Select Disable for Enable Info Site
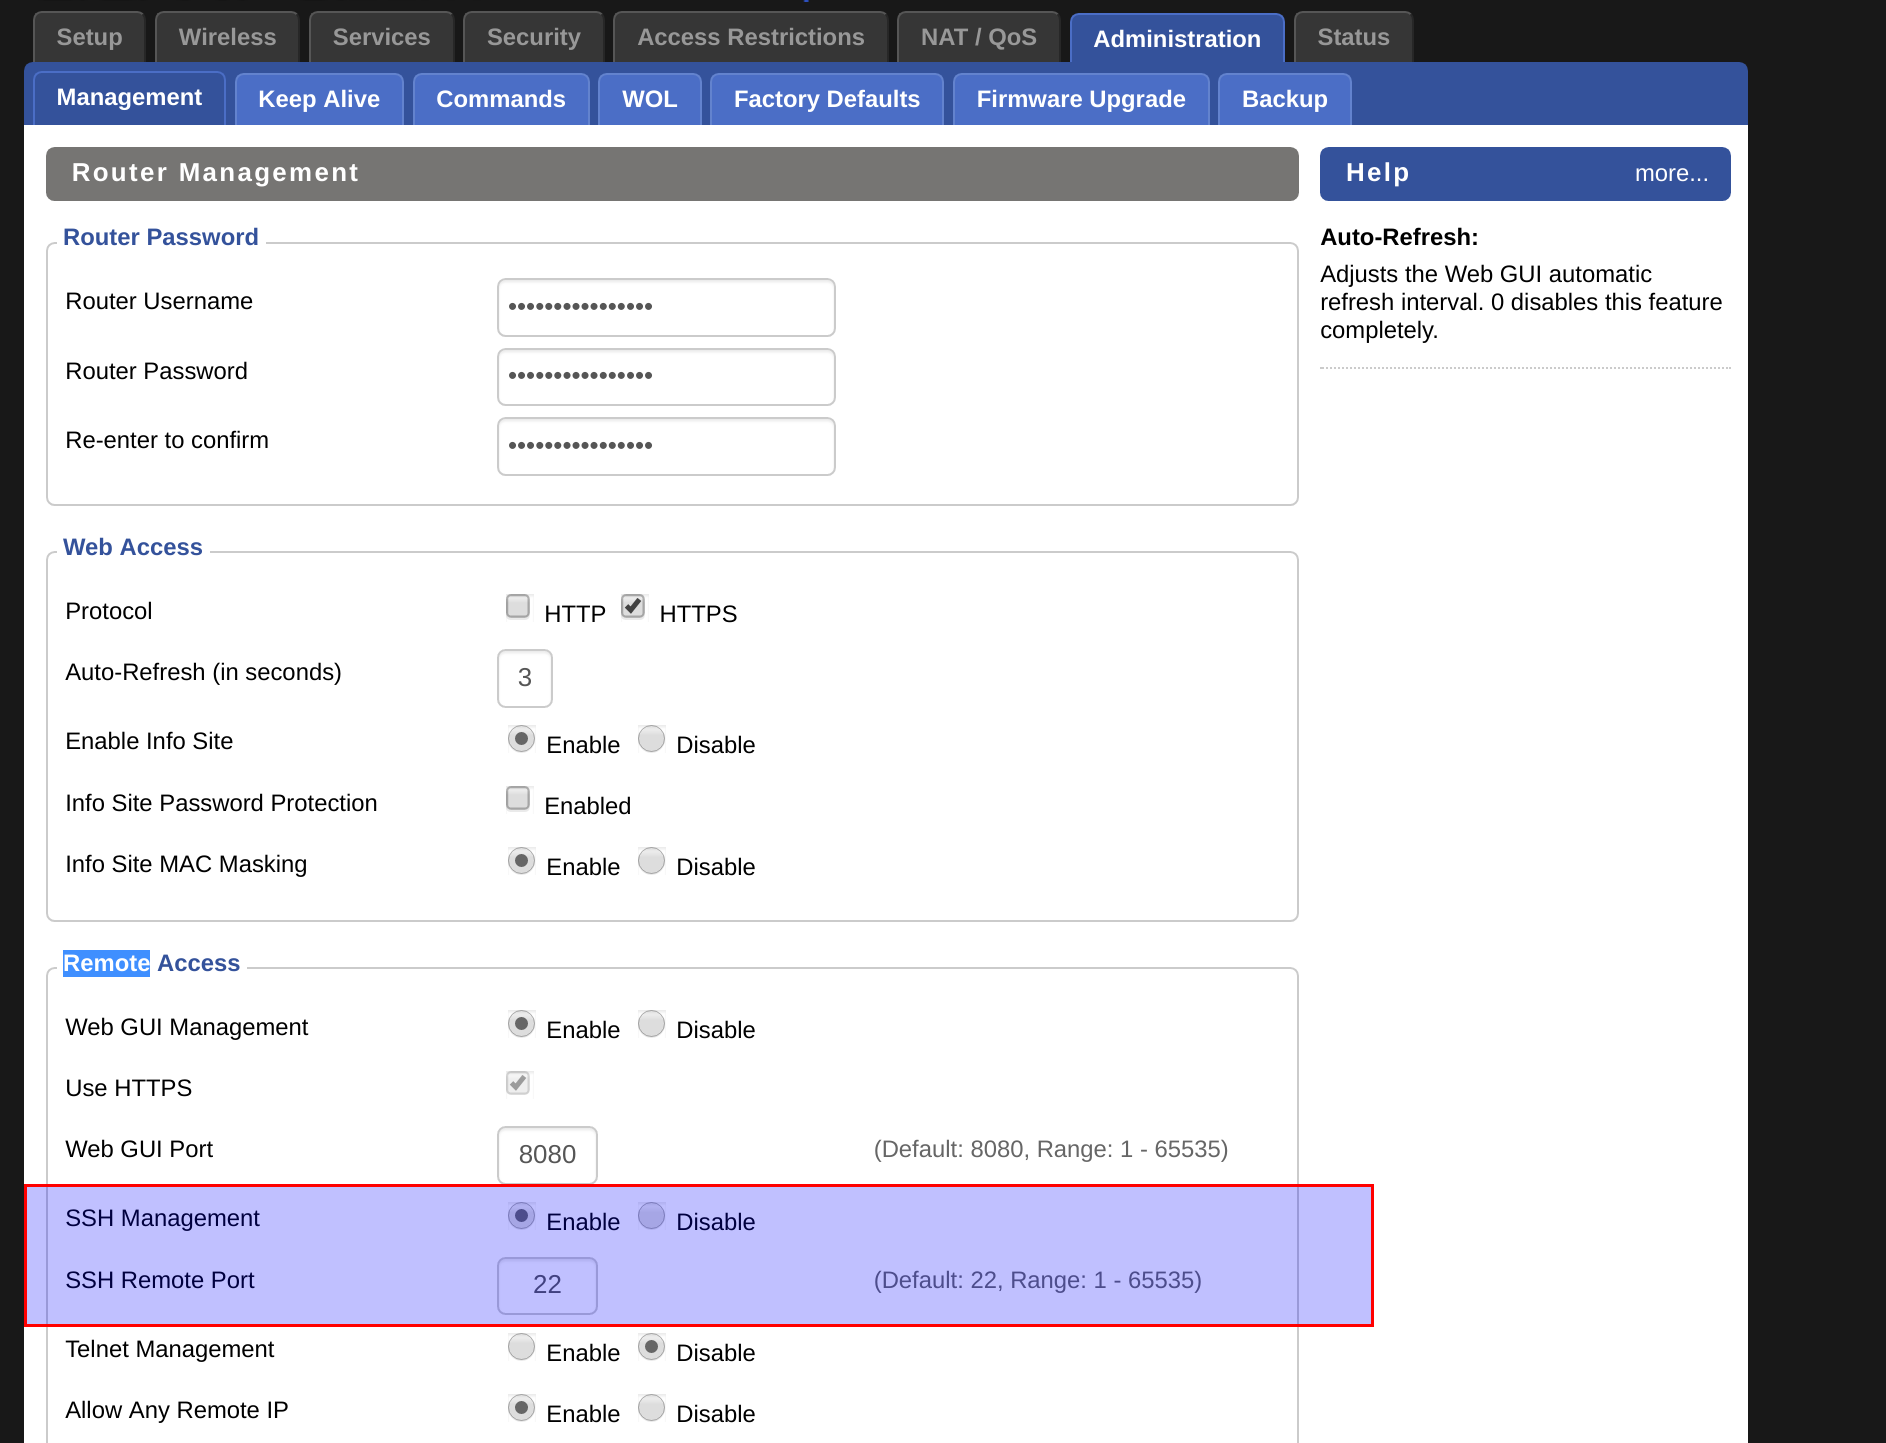 (651, 739)
